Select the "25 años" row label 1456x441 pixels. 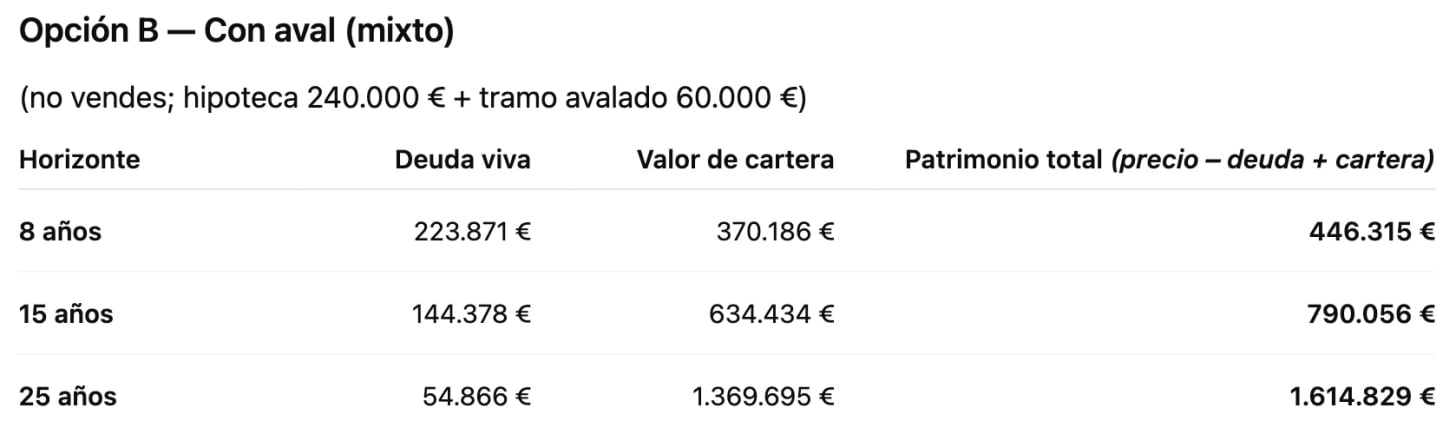[x=68, y=396]
